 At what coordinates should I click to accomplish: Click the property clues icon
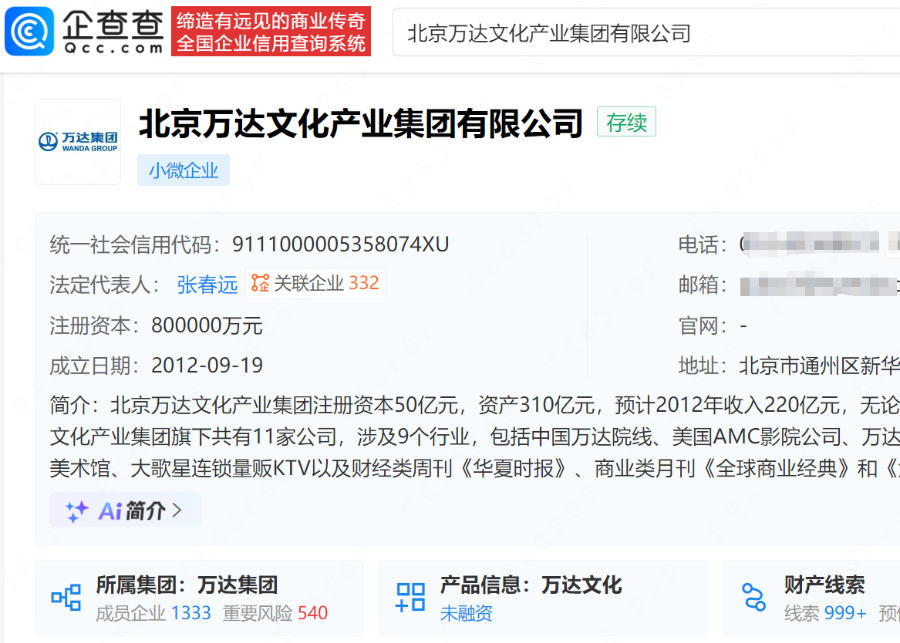[753, 598]
